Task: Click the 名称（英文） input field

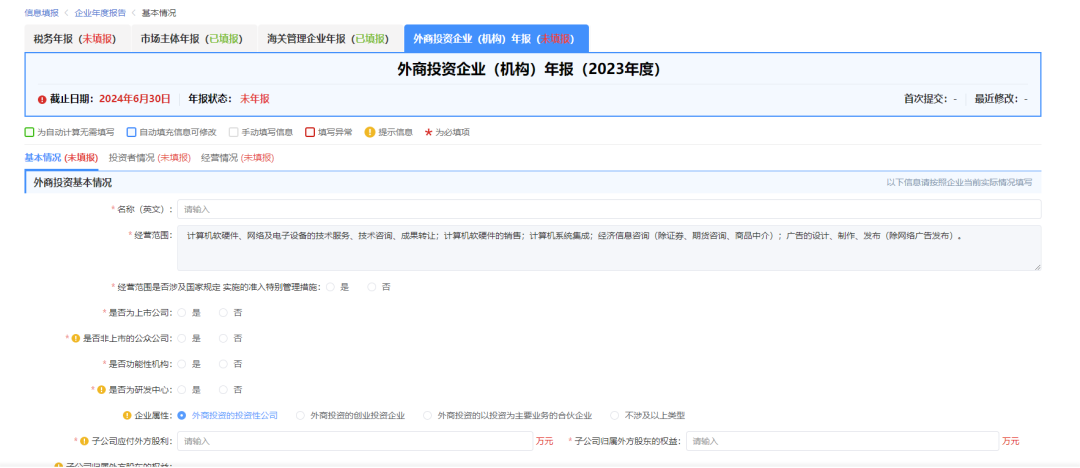Action: (x=609, y=209)
